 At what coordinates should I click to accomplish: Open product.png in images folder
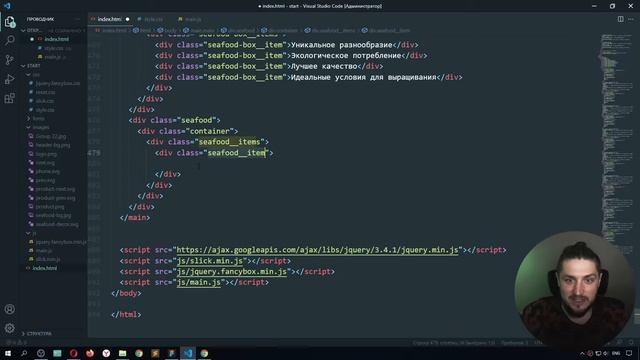click(49, 207)
